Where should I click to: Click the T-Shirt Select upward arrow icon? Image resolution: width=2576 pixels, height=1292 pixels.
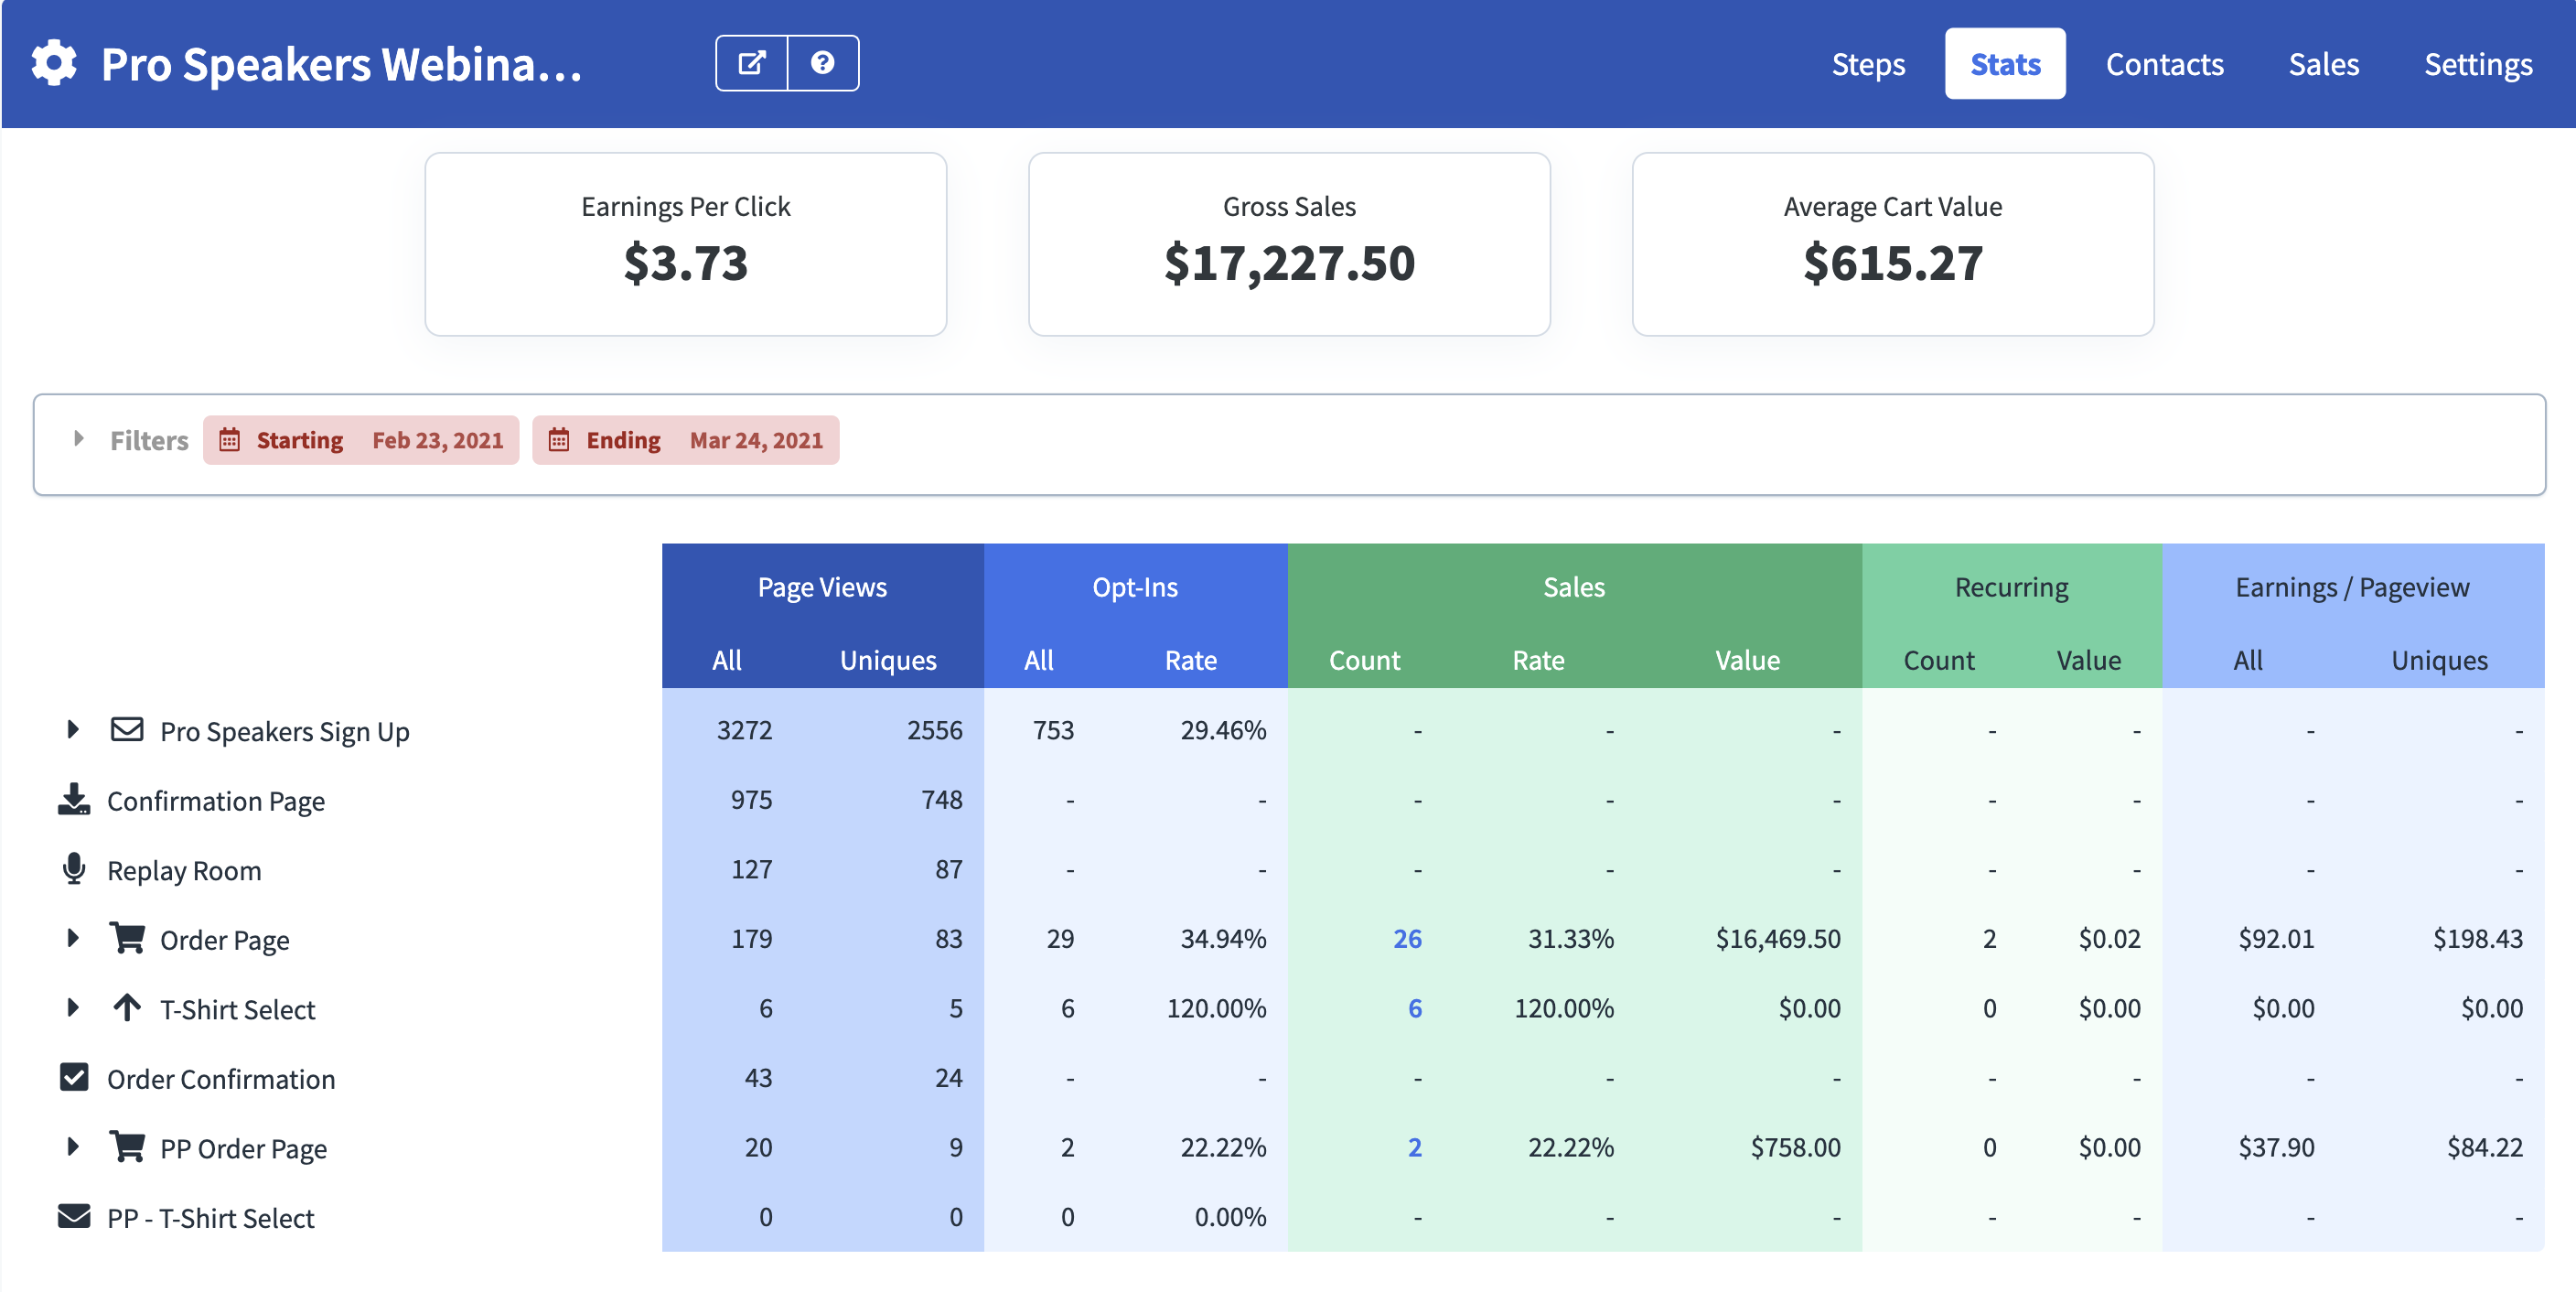tap(127, 1008)
